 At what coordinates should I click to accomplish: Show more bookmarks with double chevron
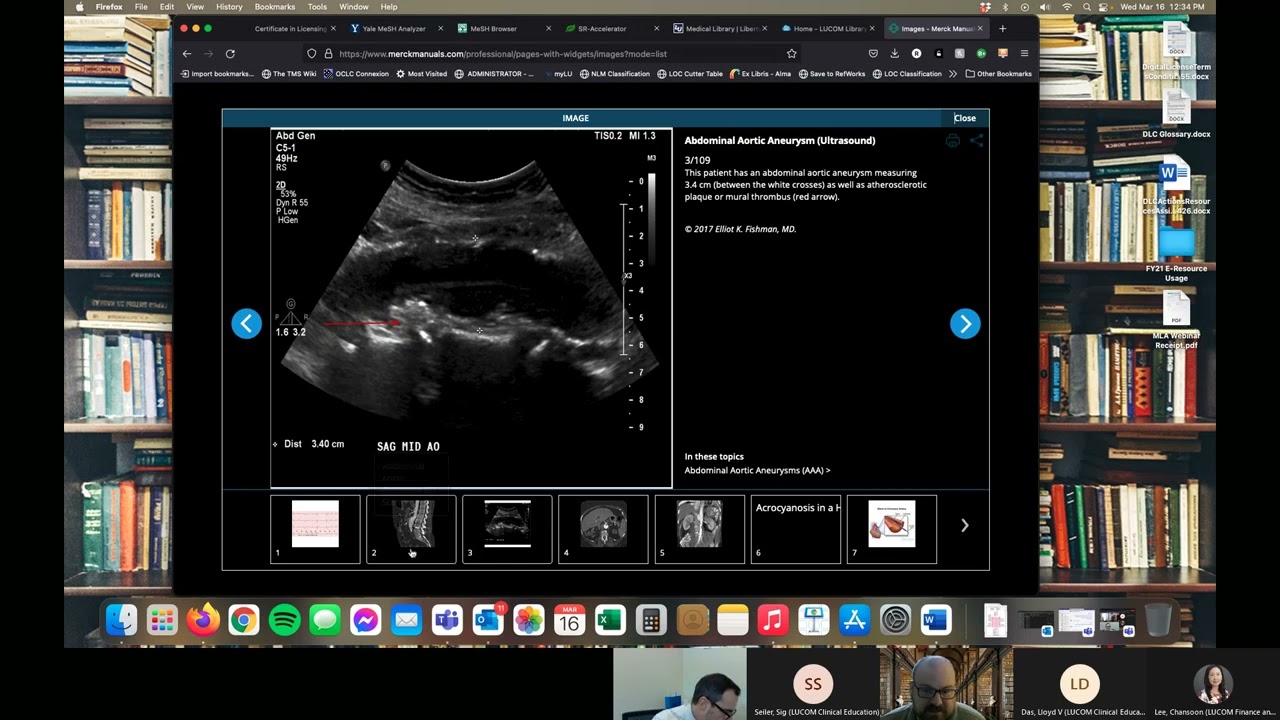953,74
